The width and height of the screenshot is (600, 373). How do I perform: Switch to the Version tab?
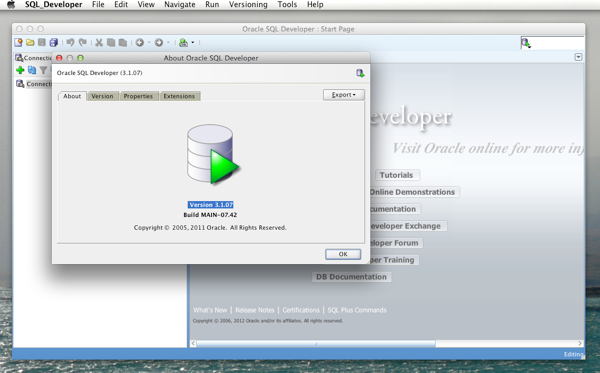point(102,96)
